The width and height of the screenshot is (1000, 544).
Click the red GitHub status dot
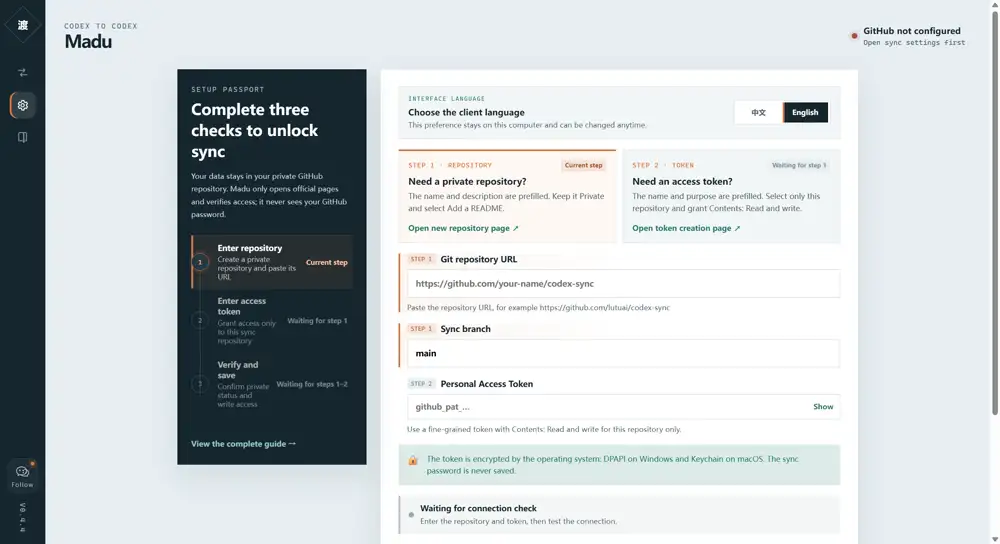click(x=854, y=36)
